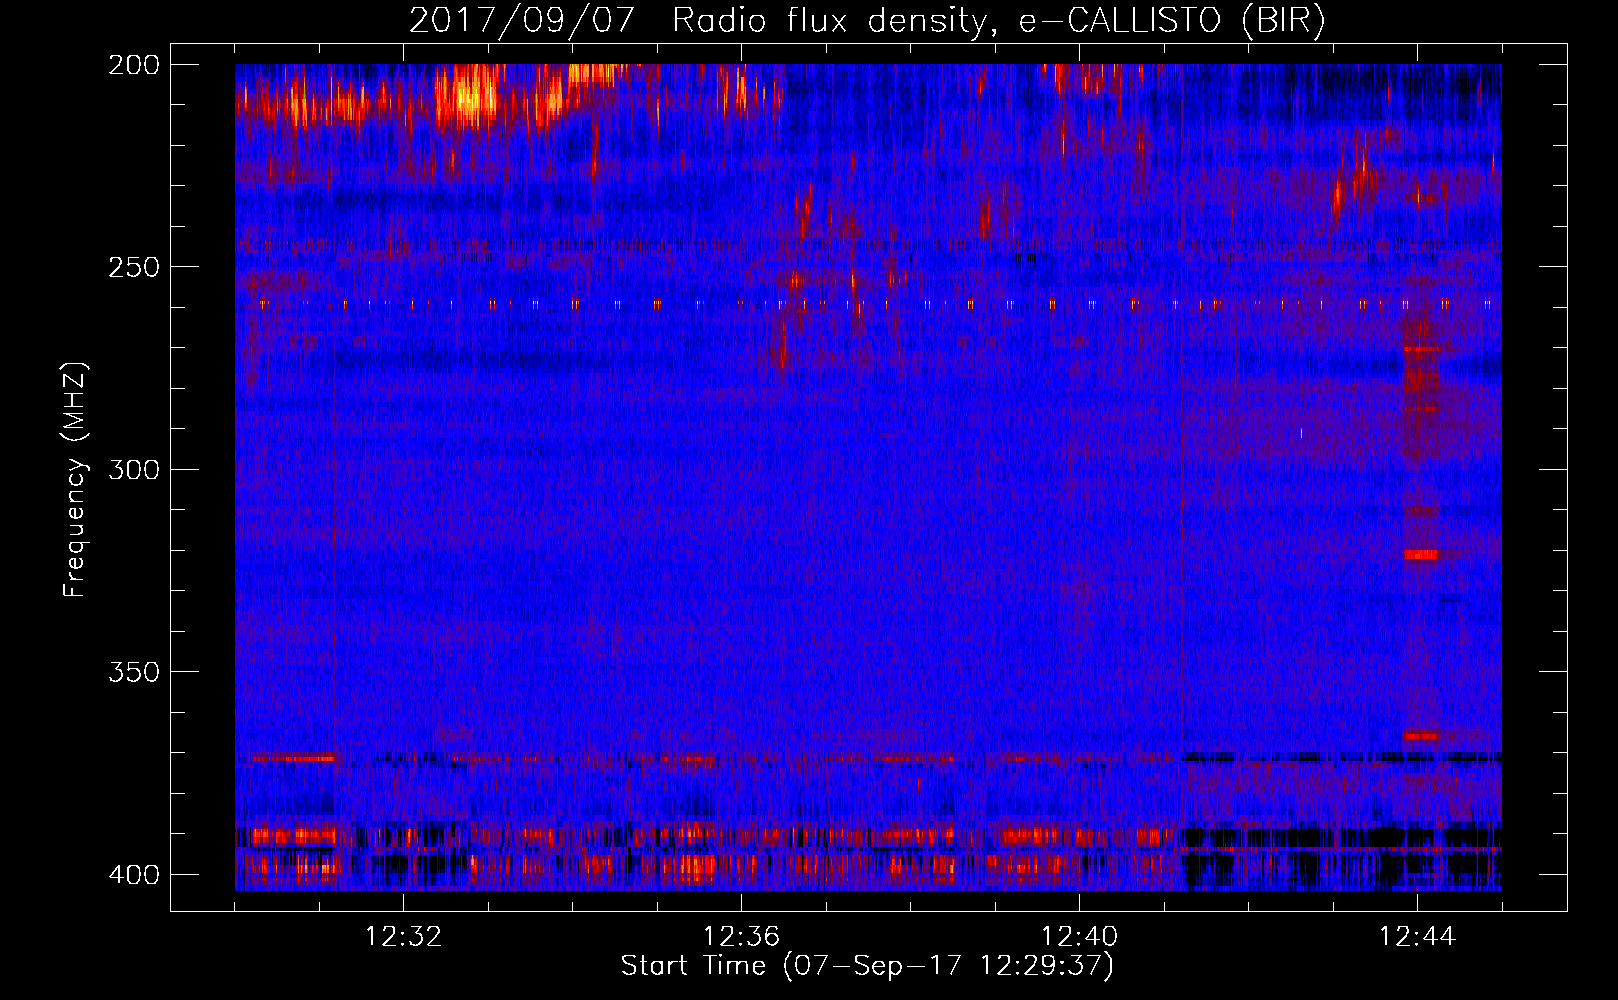Click the 12:32 time tick label
Viewport: 1618px width, 1000px height.
point(403,937)
